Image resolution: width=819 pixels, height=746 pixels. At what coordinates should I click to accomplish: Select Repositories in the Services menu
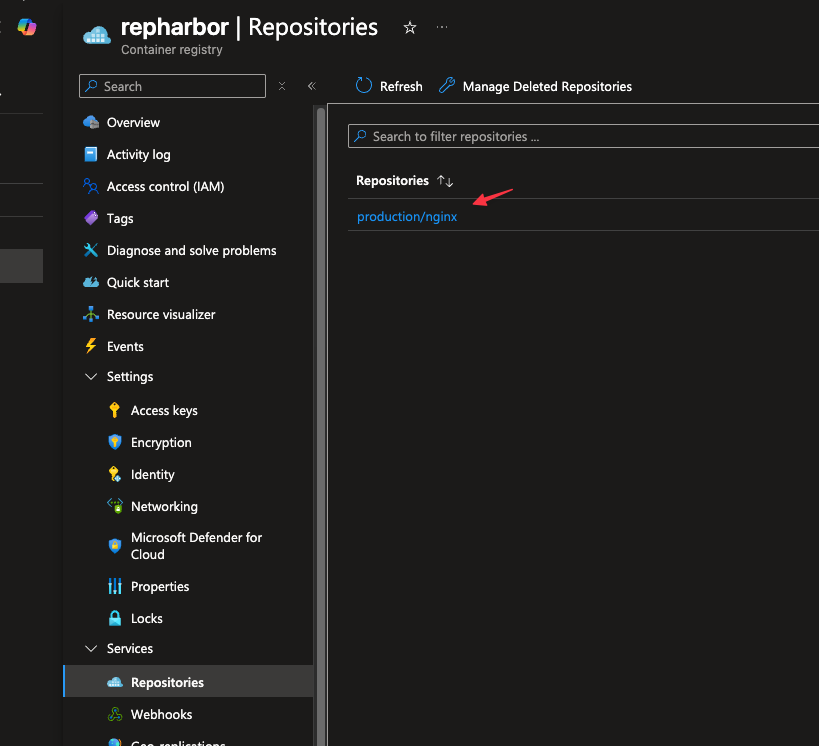coord(188,681)
